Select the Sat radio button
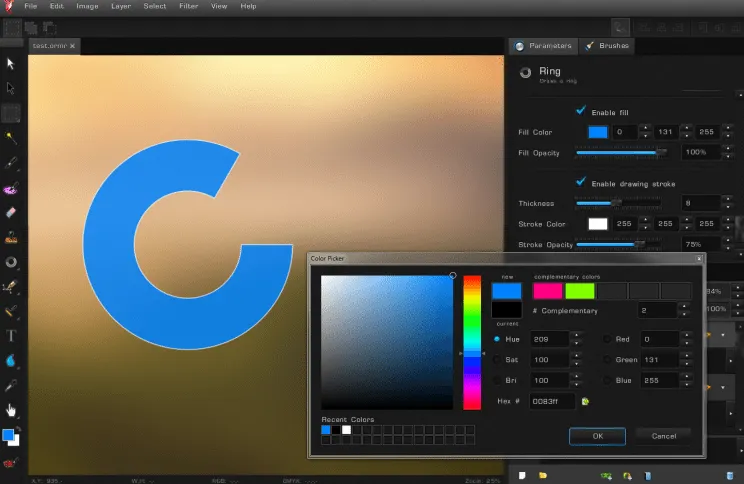This screenshot has height=484, width=744. click(x=497, y=360)
